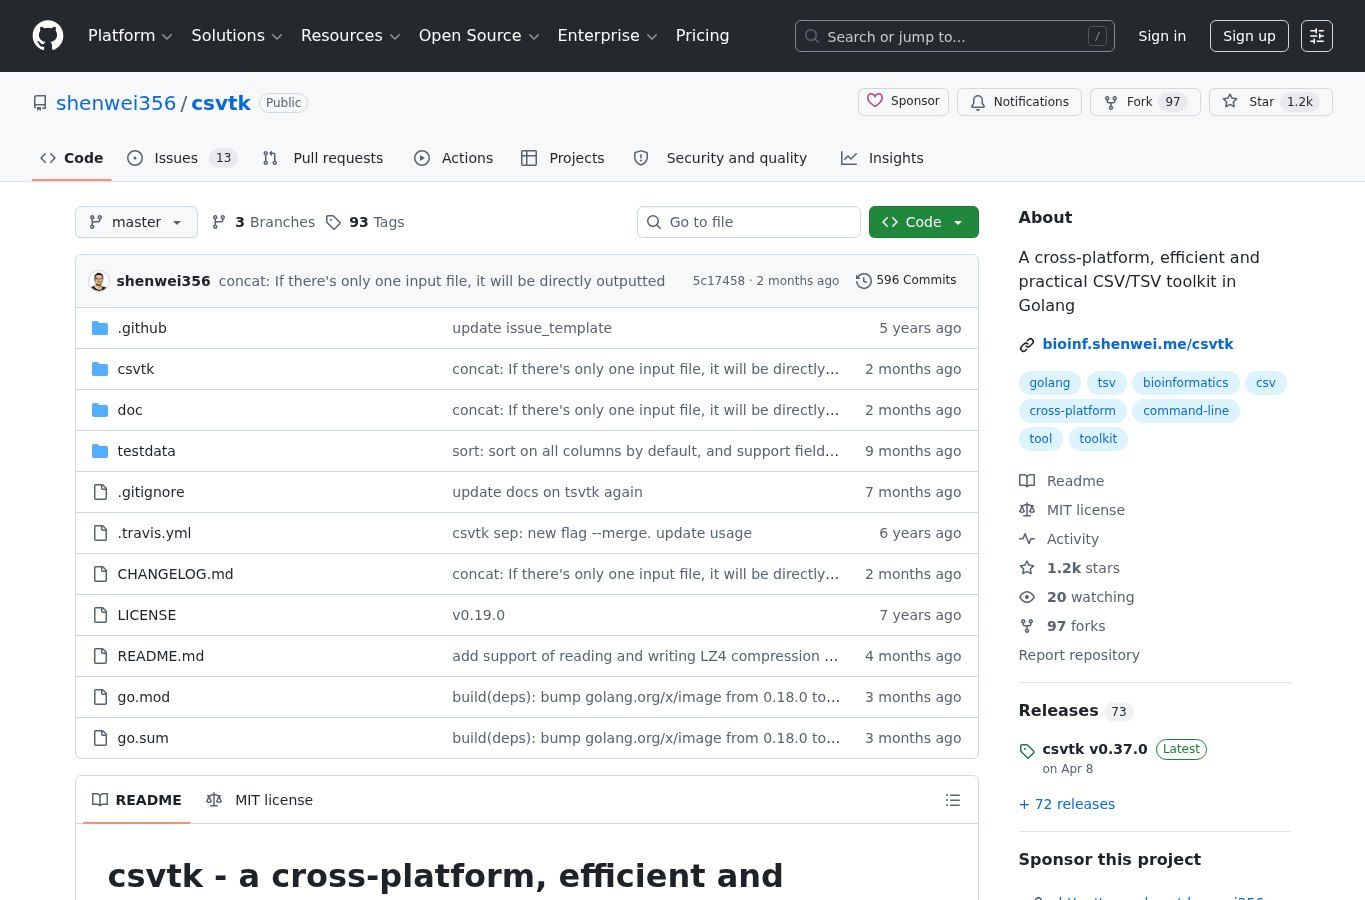View the 93 Tags link
Screen dimensions: 1365x900
pos(366,222)
